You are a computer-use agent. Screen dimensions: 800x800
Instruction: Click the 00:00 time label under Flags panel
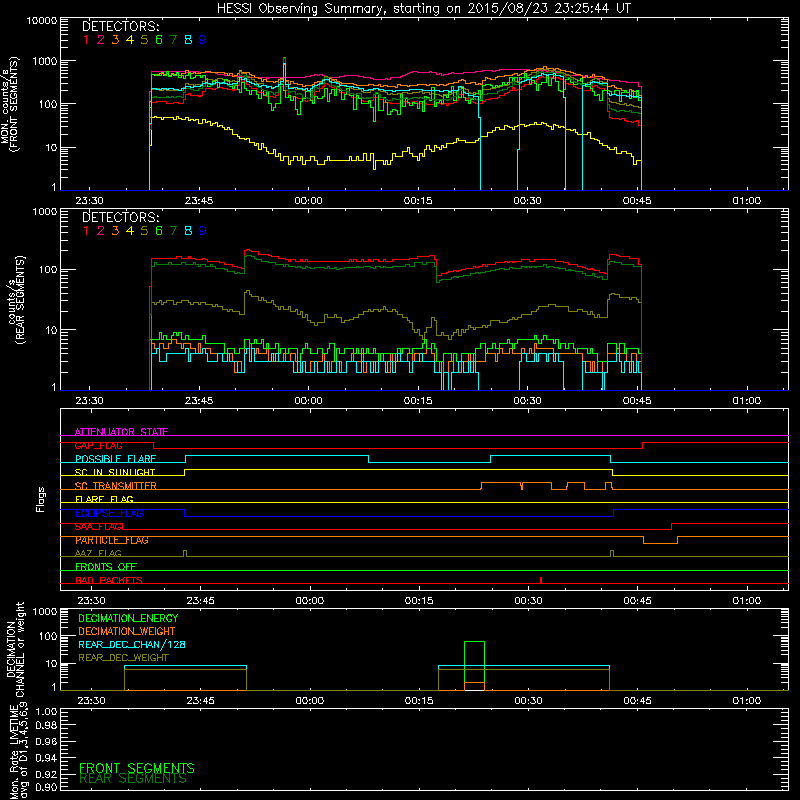(x=310, y=601)
